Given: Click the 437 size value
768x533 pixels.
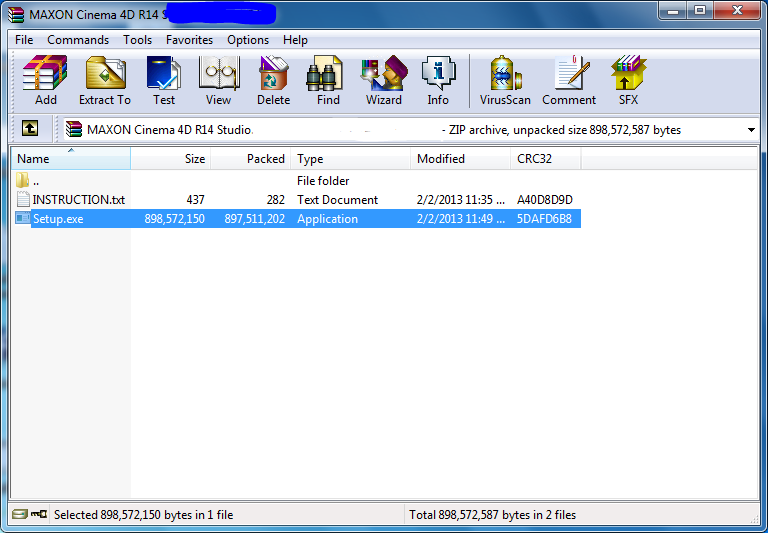Looking at the screenshot, I should click(x=195, y=200).
